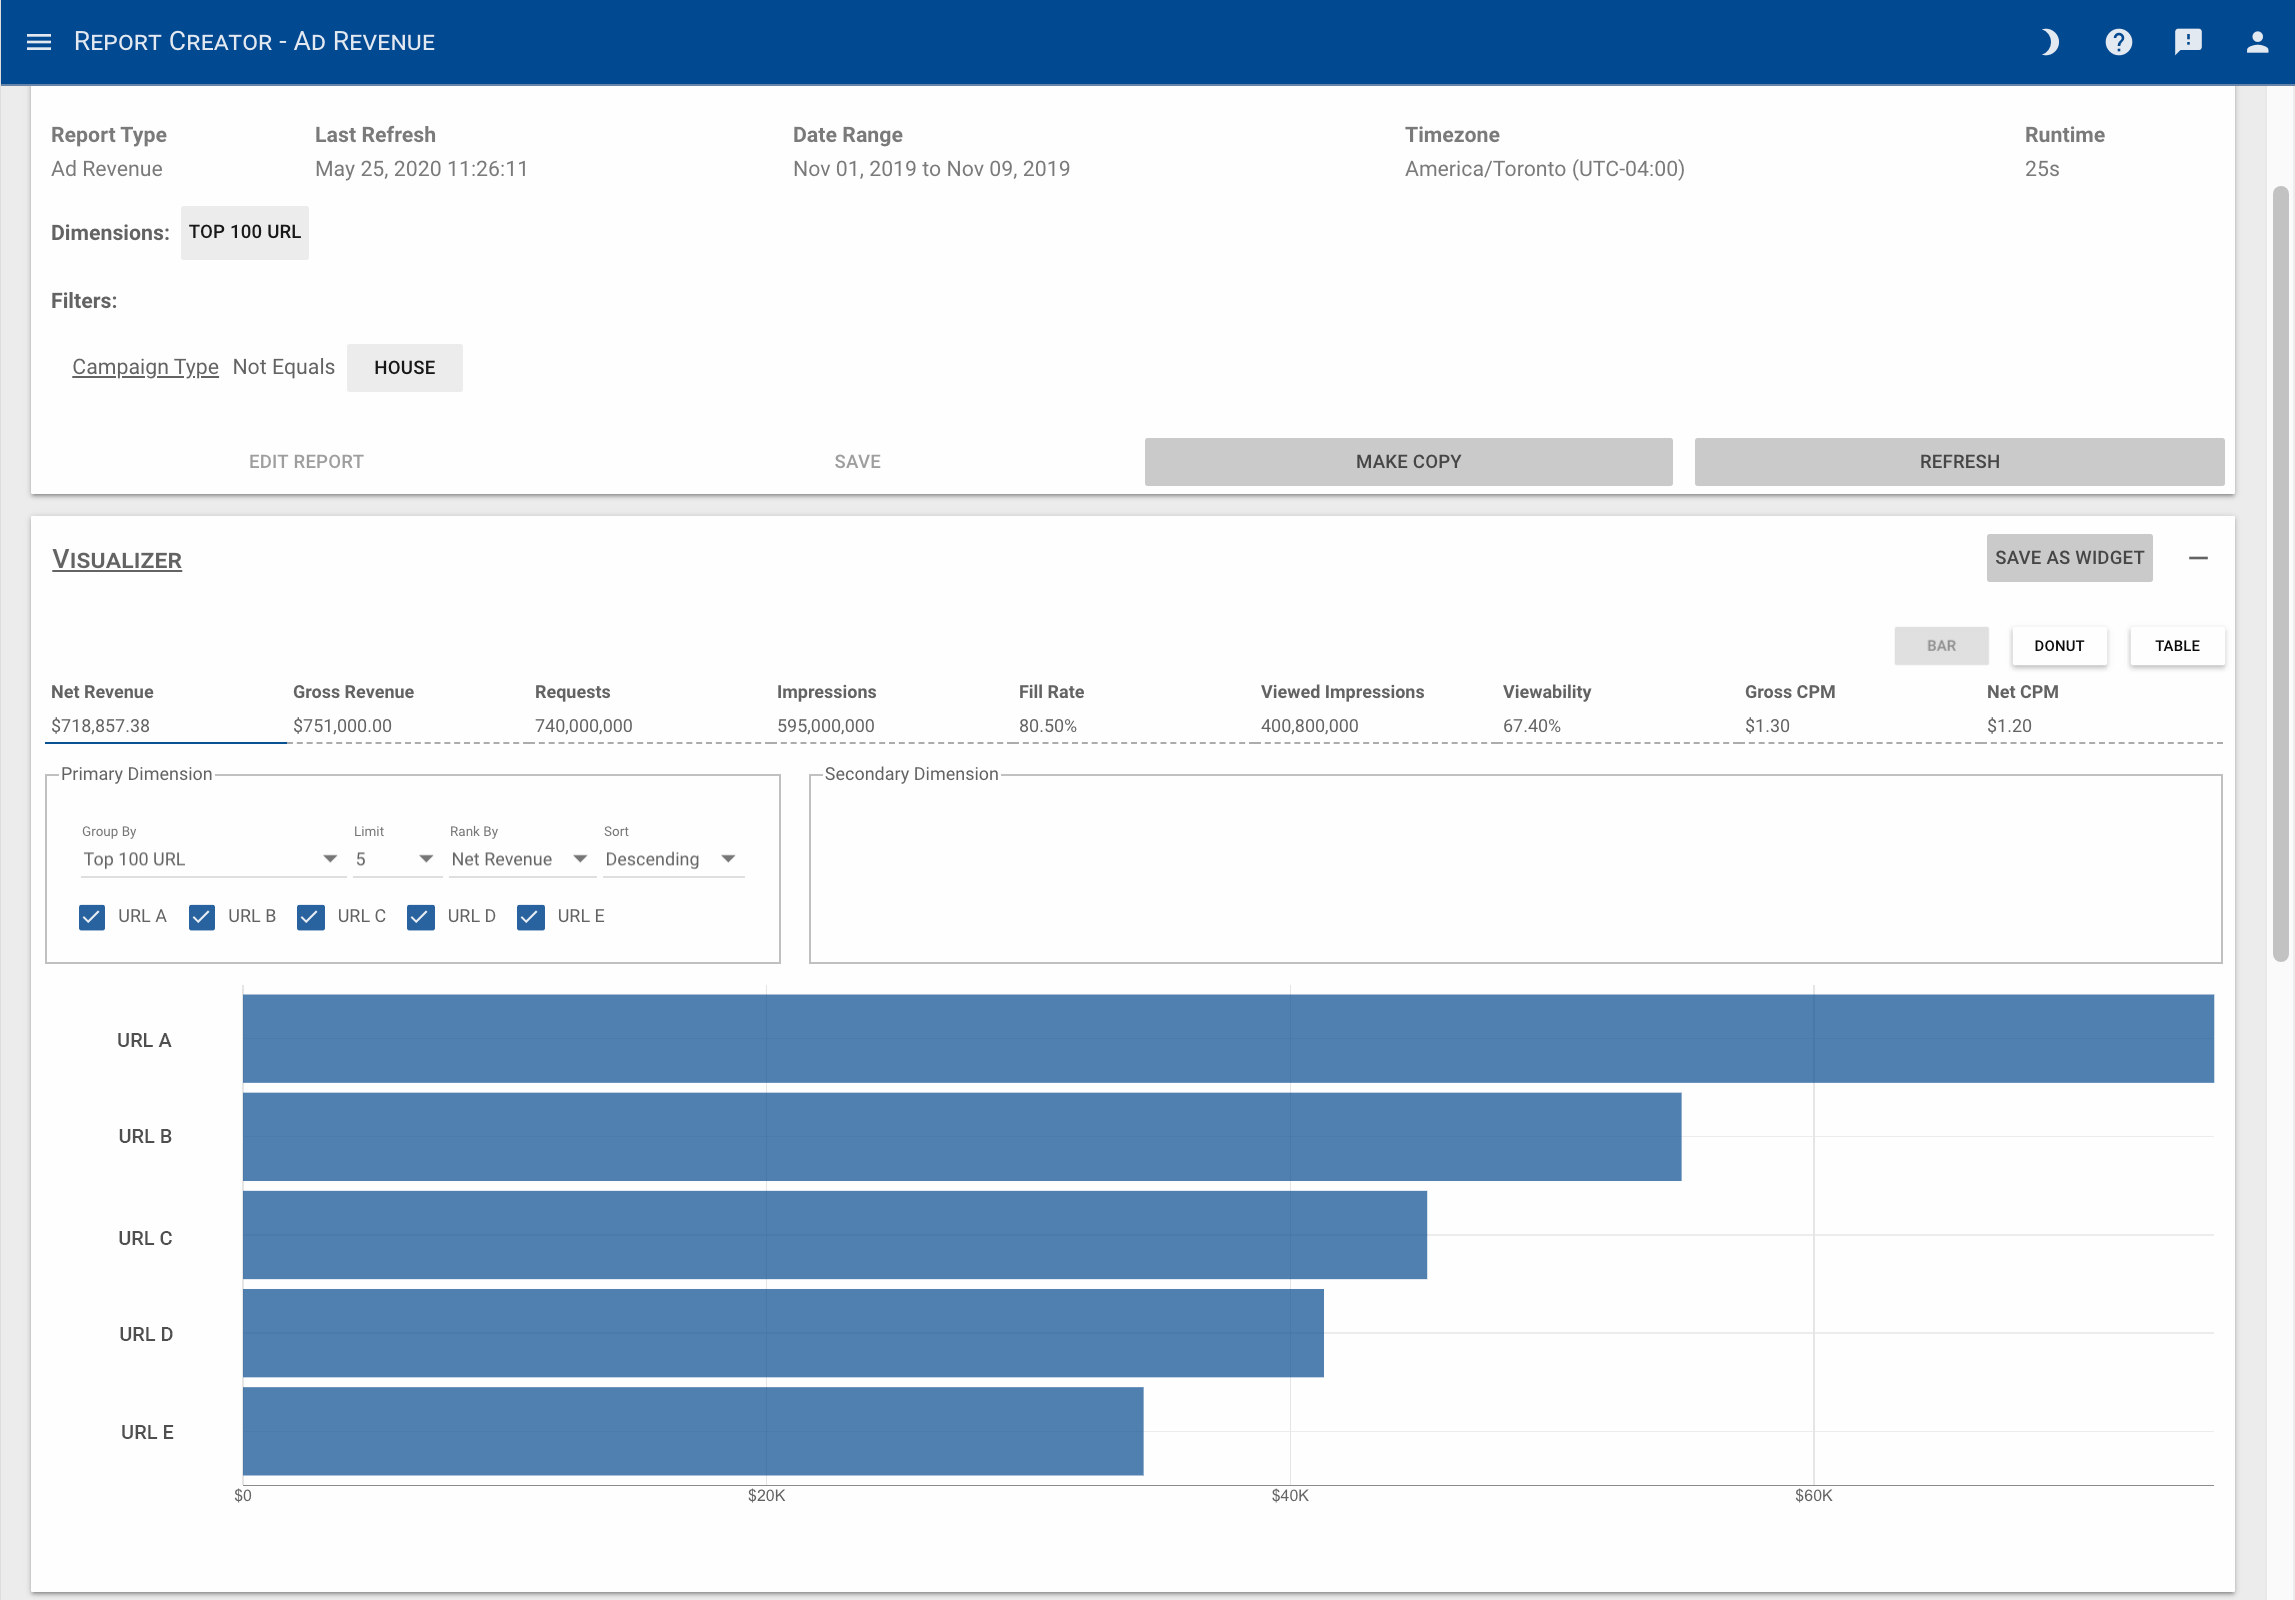Uncheck the URL A checkbox
Image resolution: width=2295 pixels, height=1600 pixels.
pyautogui.click(x=92, y=917)
